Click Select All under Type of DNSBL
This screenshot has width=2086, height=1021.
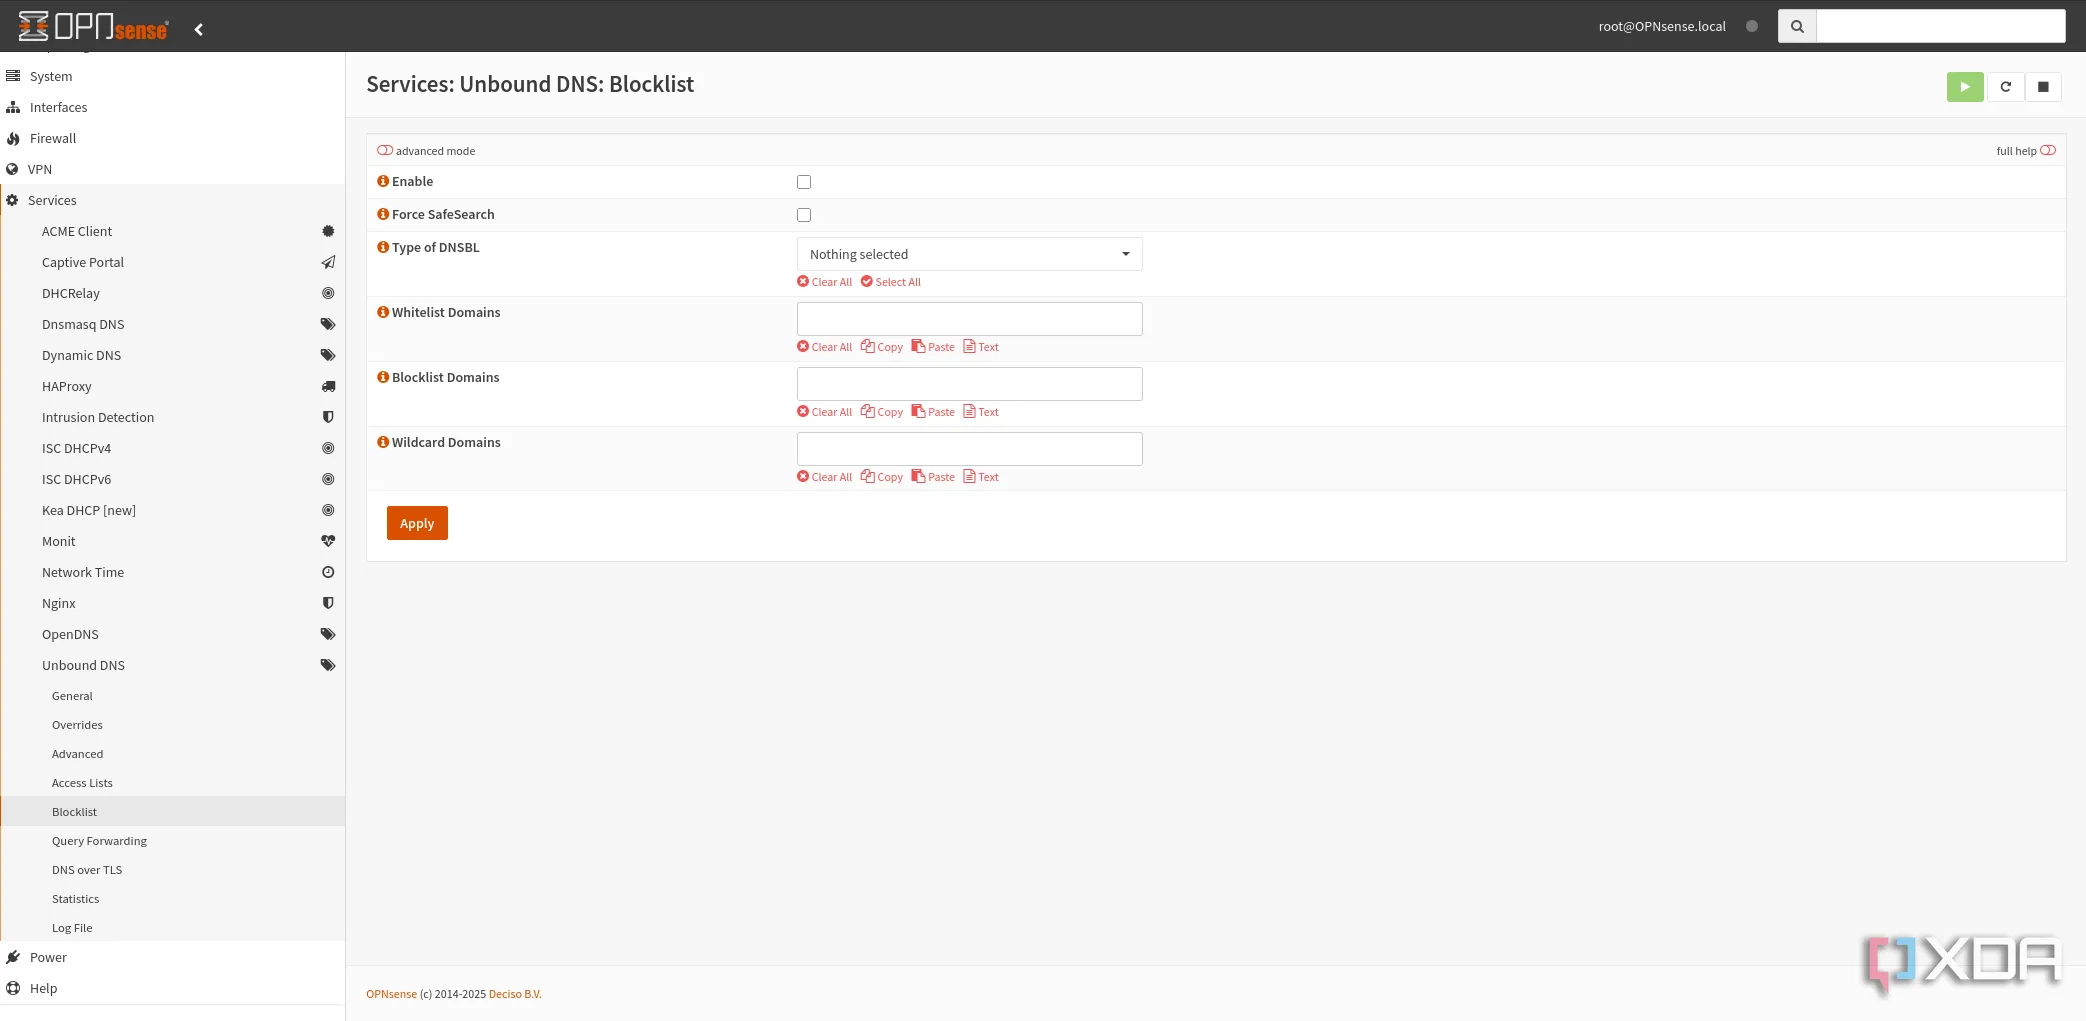[891, 282]
